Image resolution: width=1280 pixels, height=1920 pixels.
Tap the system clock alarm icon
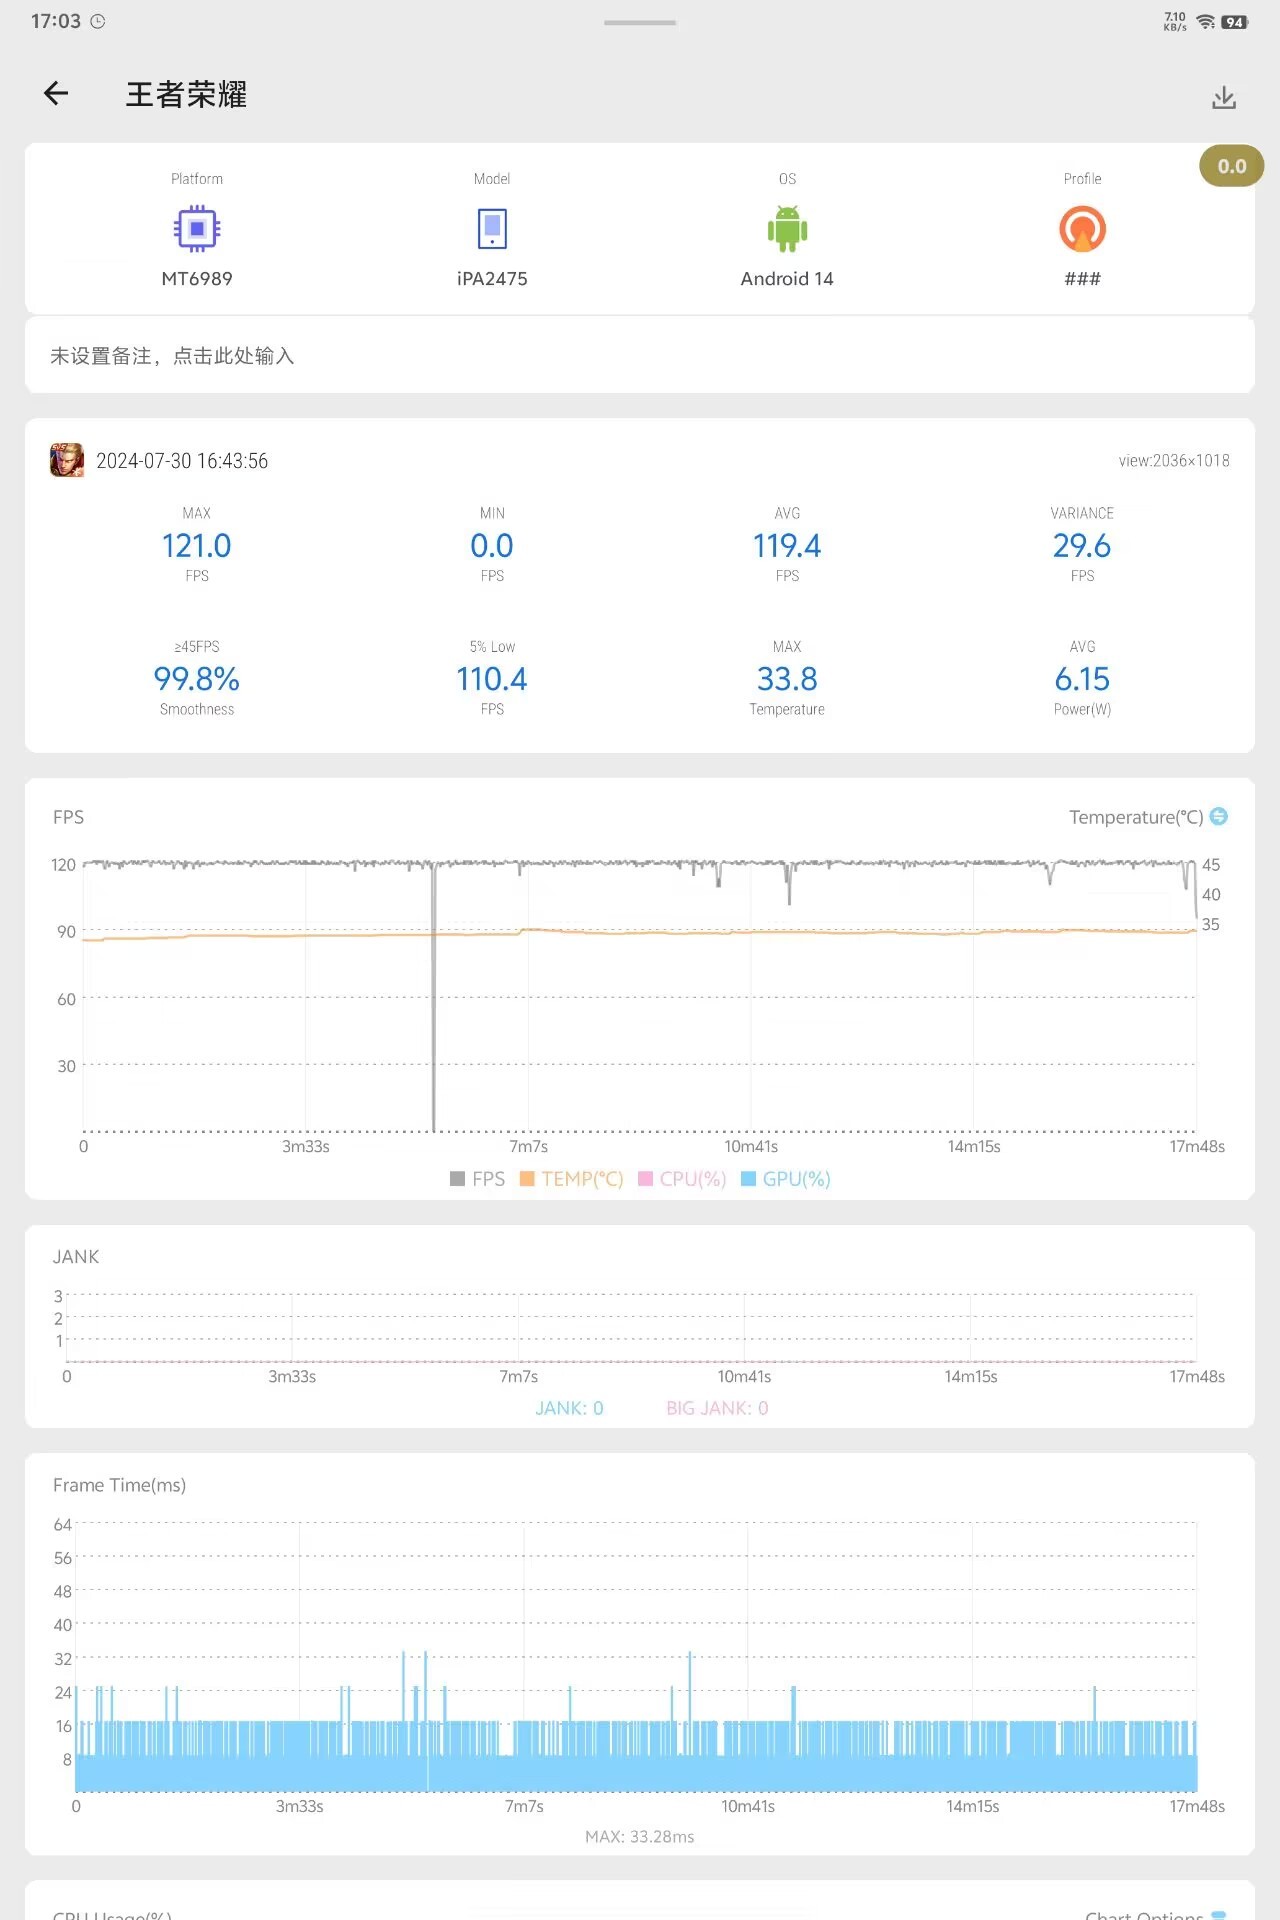[x=98, y=21]
